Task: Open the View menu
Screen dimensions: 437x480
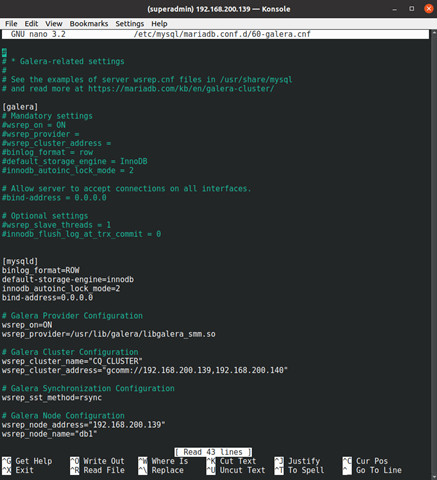Action: [x=54, y=24]
